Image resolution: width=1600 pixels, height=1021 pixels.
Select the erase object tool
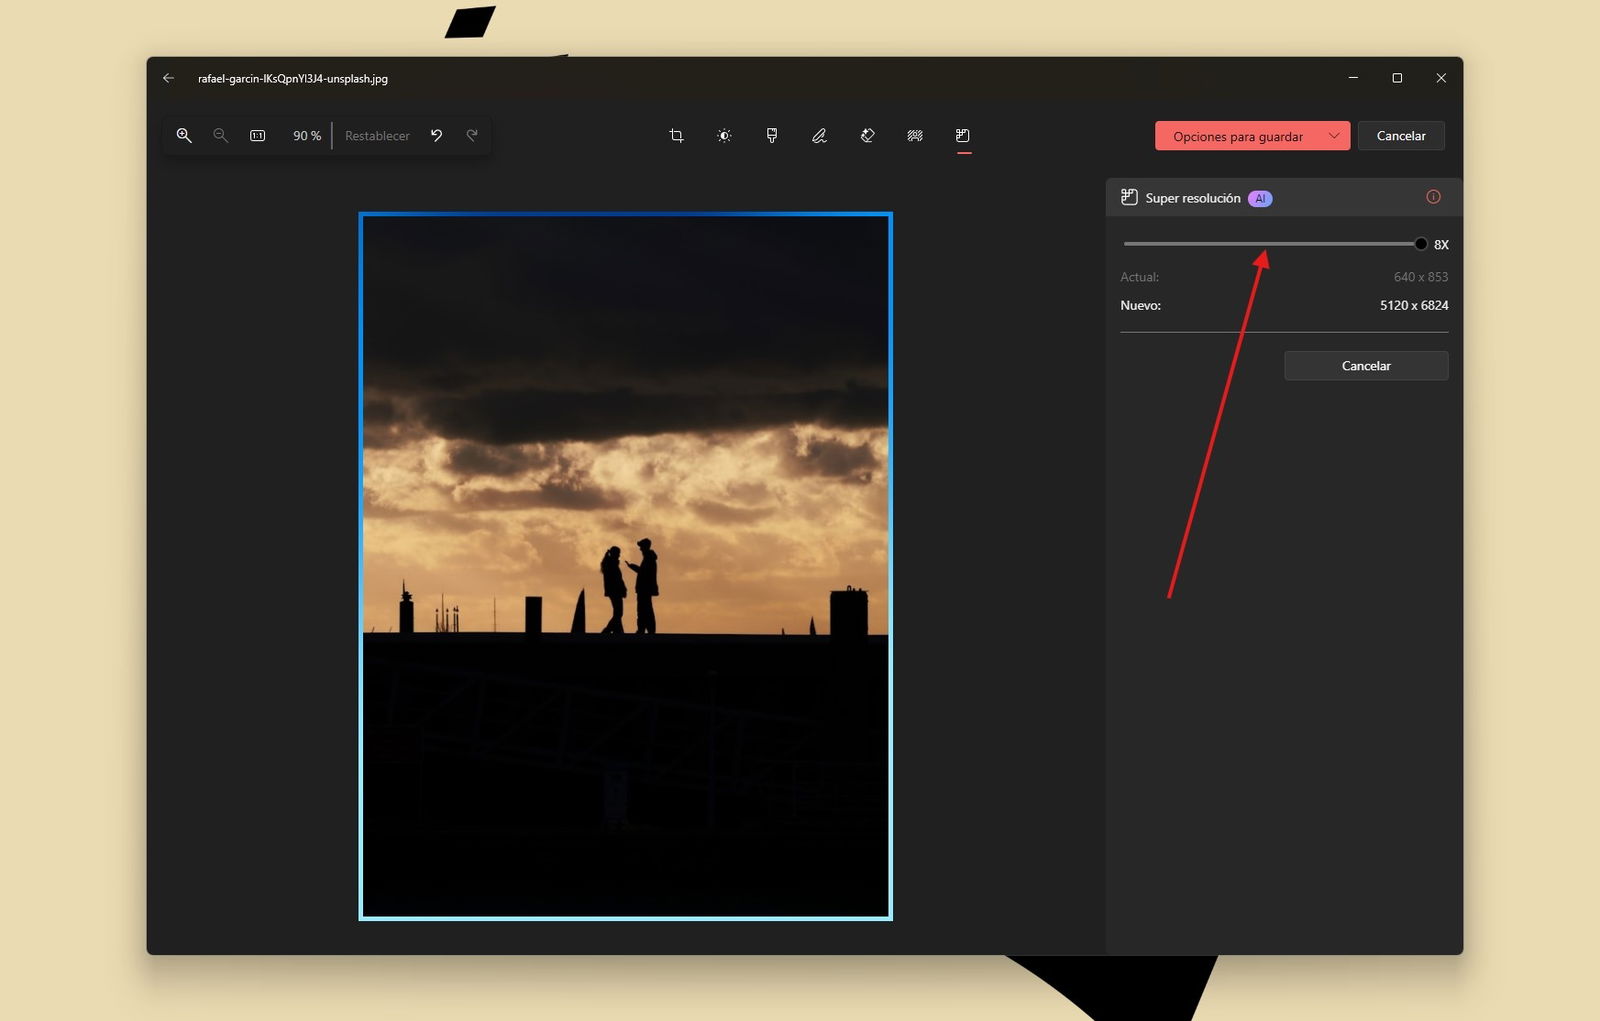click(x=867, y=135)
